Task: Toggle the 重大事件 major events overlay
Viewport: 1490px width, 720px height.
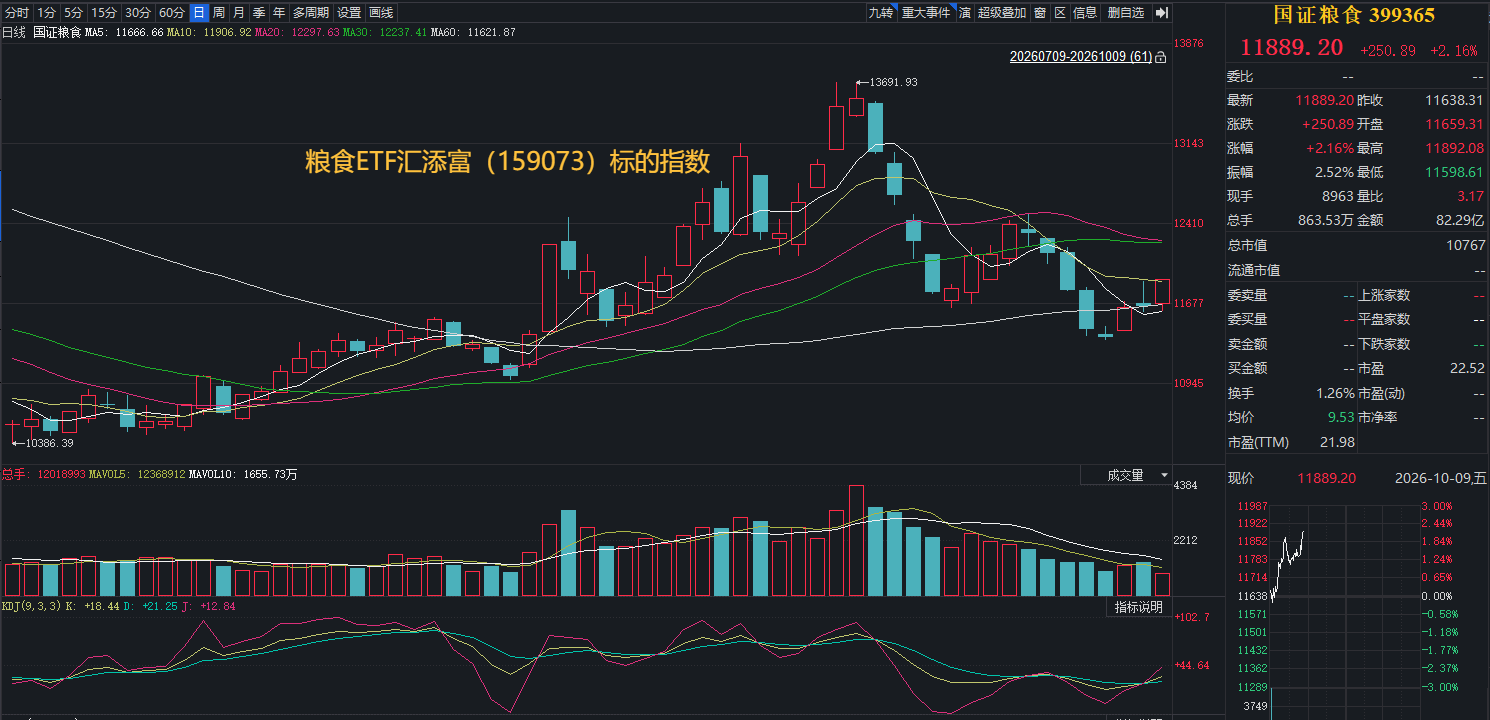Action: coord(926,13)
